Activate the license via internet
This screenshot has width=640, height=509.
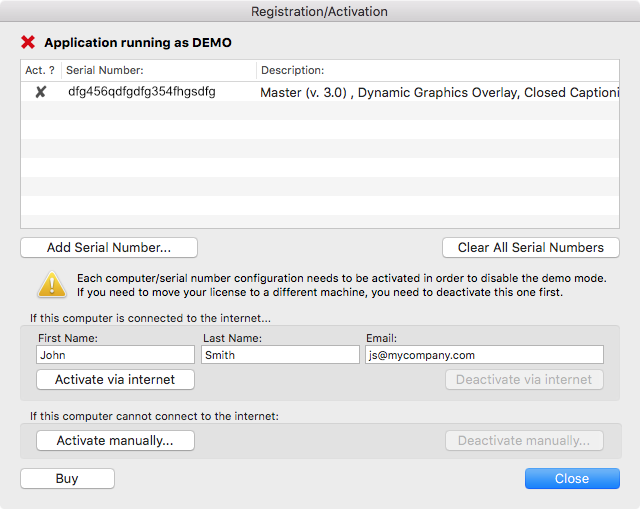(x=116, y=380)
